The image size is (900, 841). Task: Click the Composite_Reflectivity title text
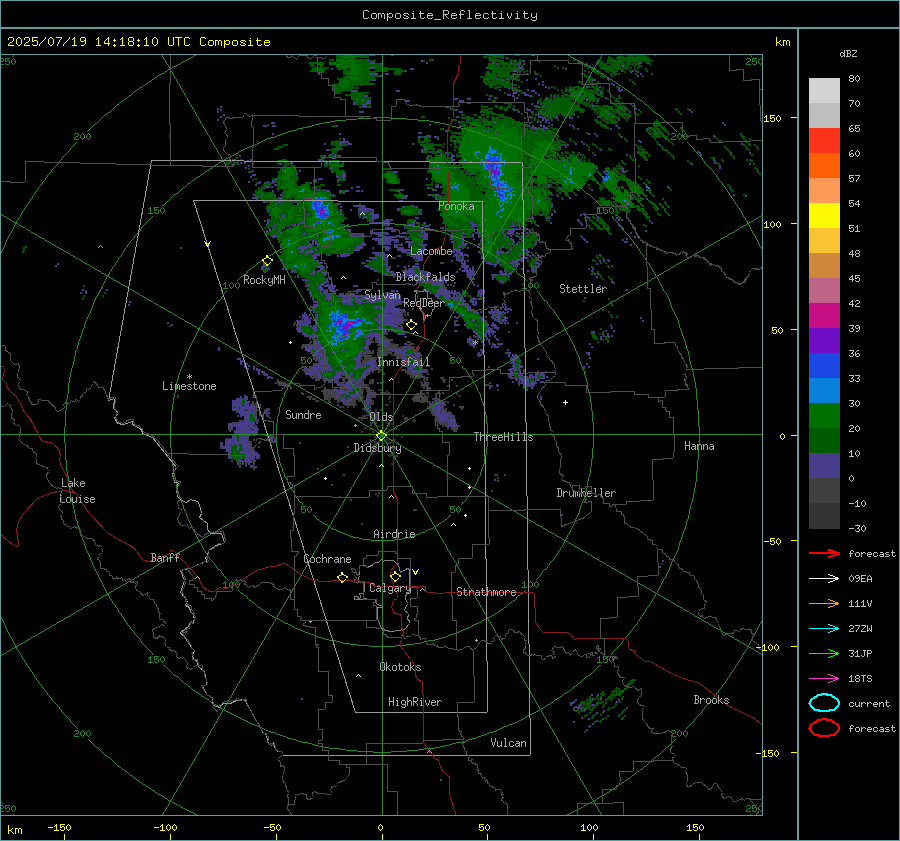(450, 15)
